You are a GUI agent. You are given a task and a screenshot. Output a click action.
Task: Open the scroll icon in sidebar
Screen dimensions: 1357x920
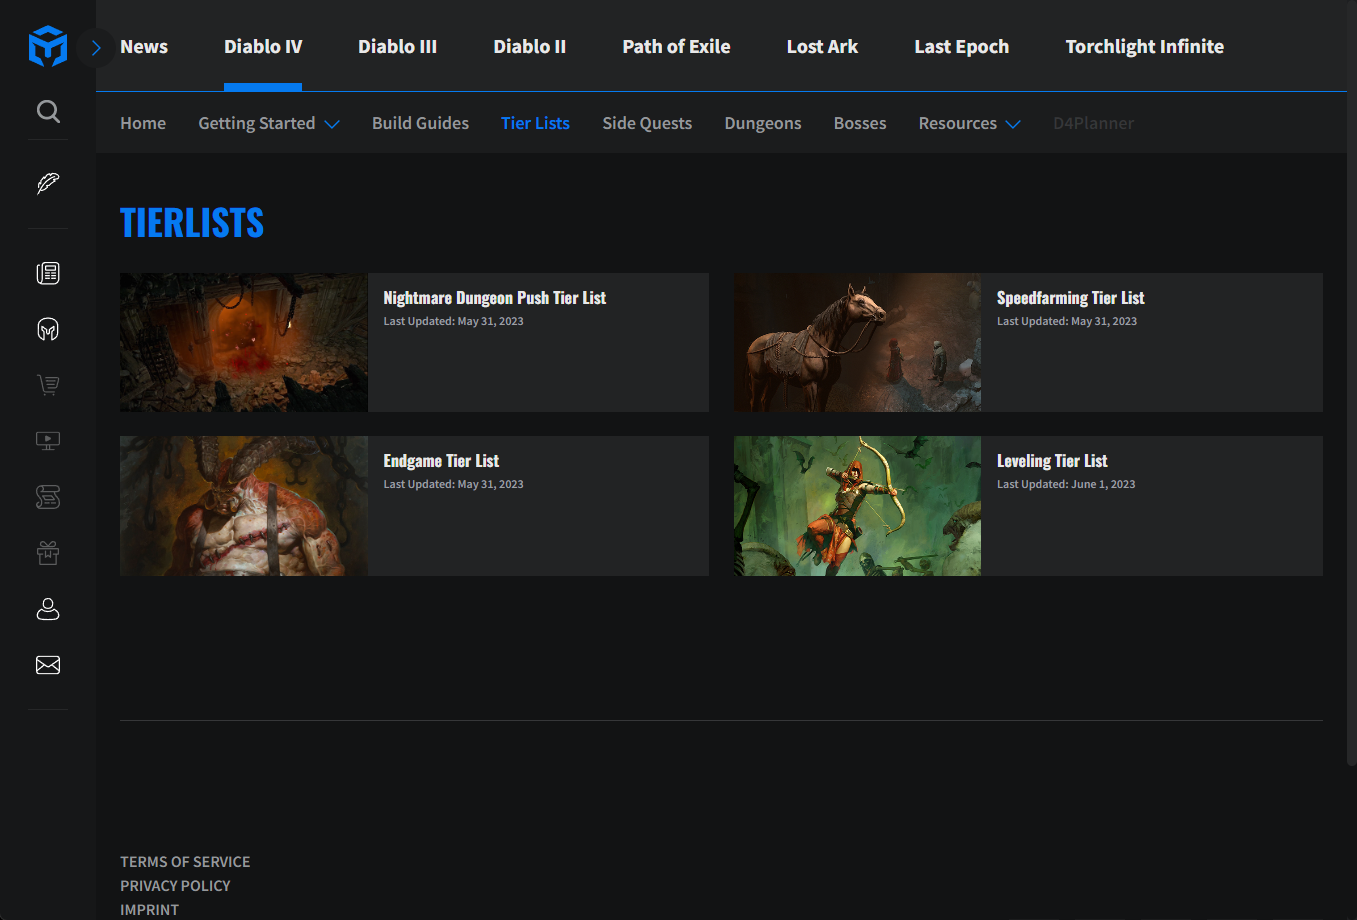[x=48, y=497]
